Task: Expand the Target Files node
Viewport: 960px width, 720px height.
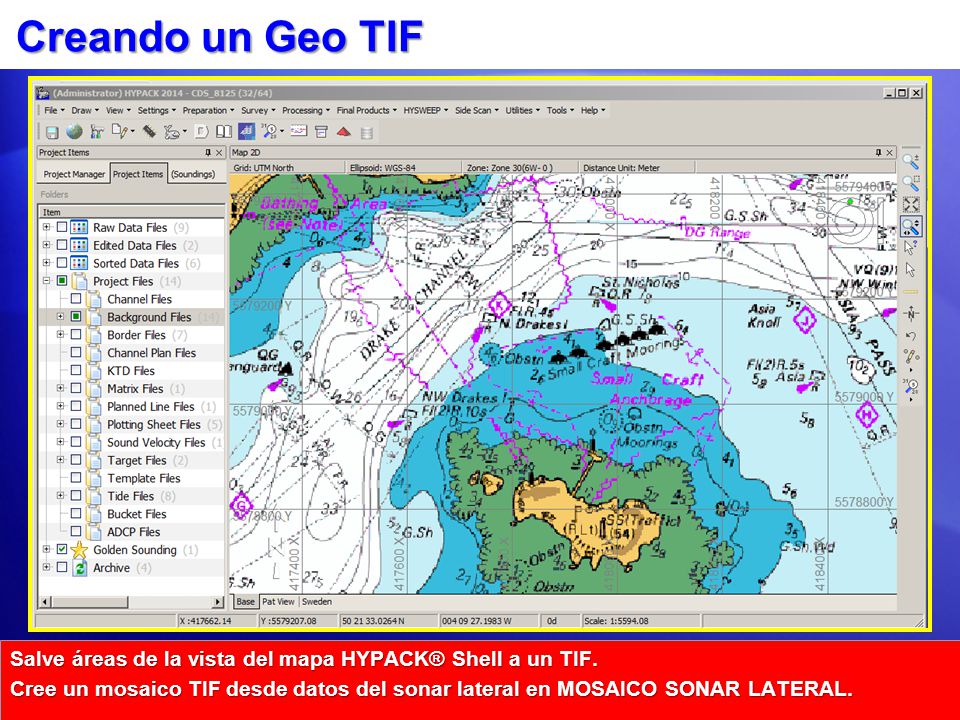Action: [61, 460]
